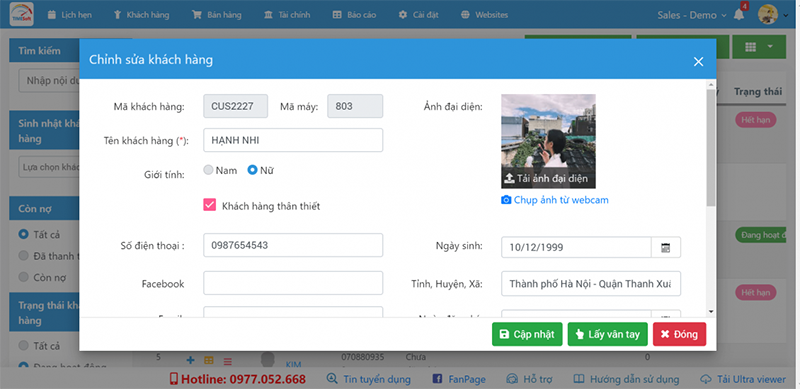This screenshot has height=389, width=800.
Task: Click Tải Ultra viewer download link
Action: [743, 379]
